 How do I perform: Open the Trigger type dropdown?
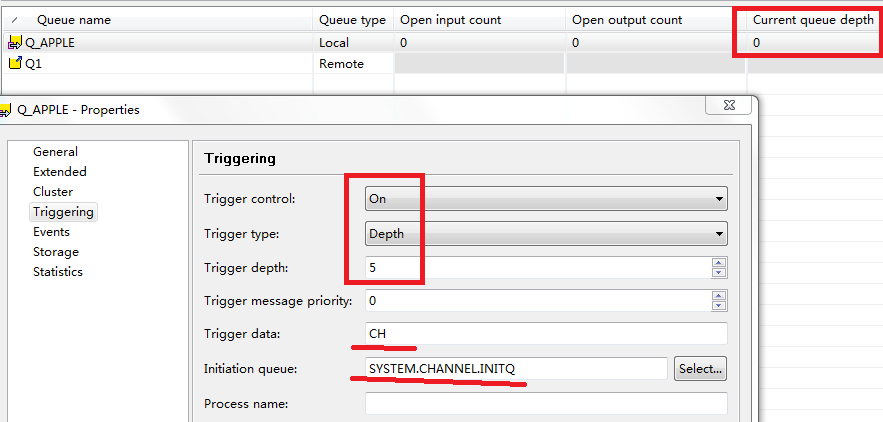tap(719, 234)
